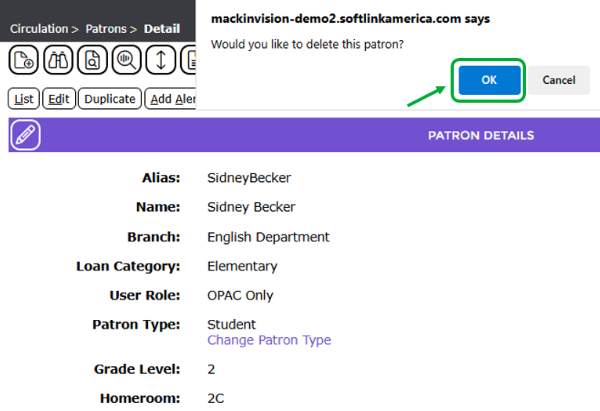Click the up-down sort arrow icon

(161, 60)
